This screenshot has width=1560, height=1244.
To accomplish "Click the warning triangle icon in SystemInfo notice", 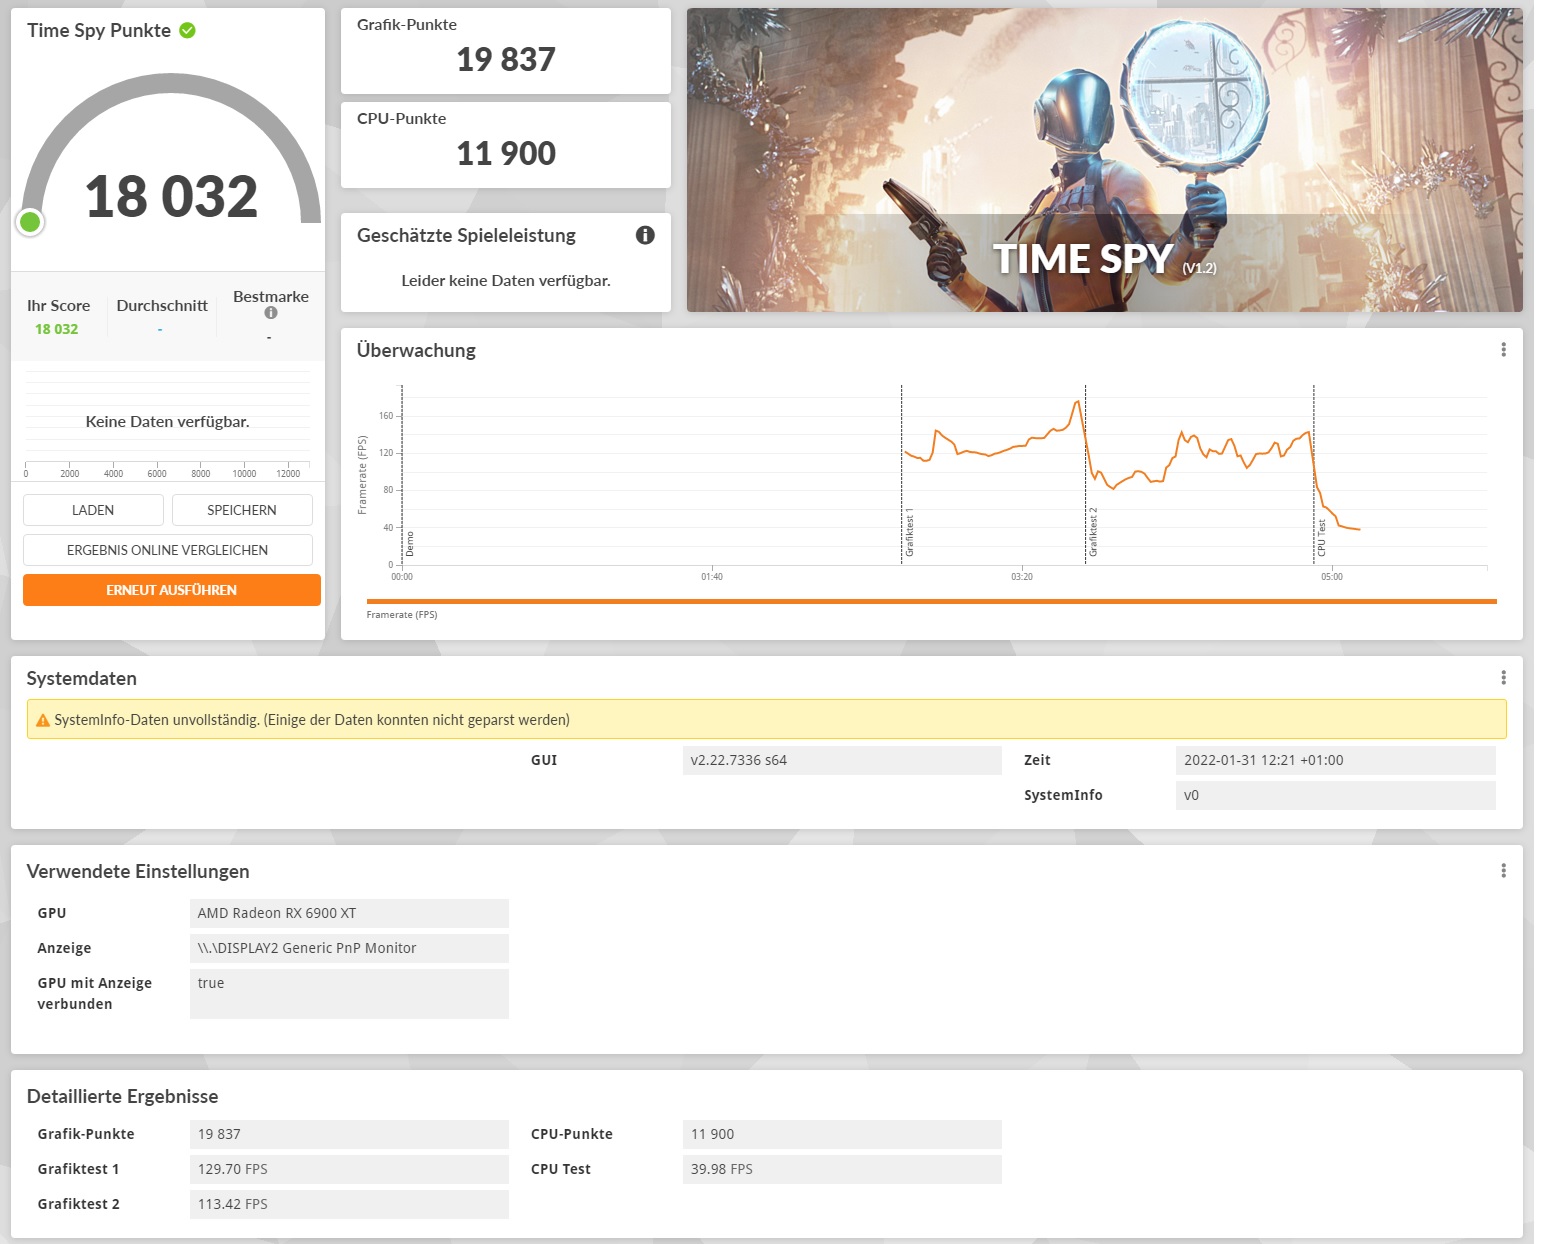I will click(x=43, y=720).
